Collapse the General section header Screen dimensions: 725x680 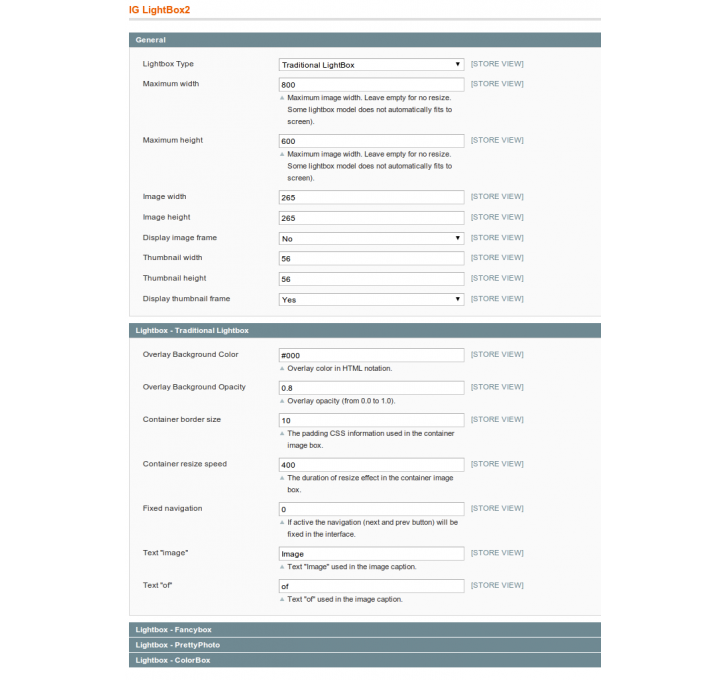click(x=365, y=40)
